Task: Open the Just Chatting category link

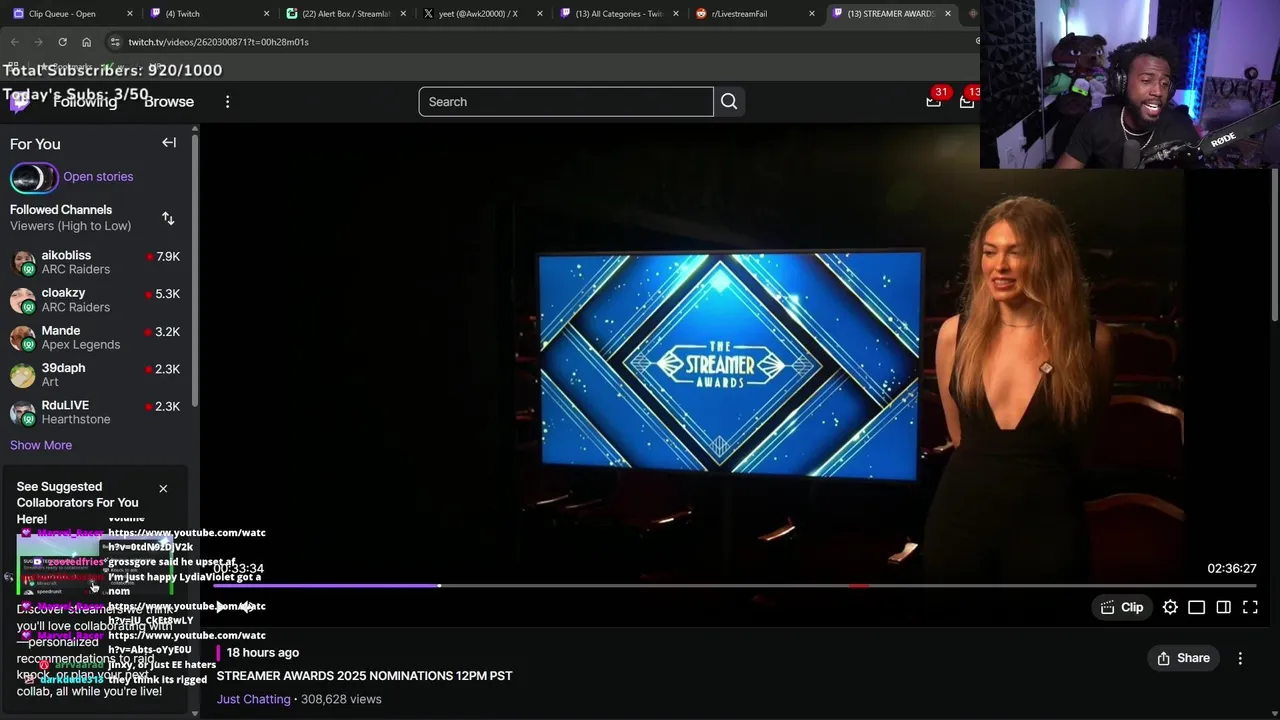Action: click(254, 699)
